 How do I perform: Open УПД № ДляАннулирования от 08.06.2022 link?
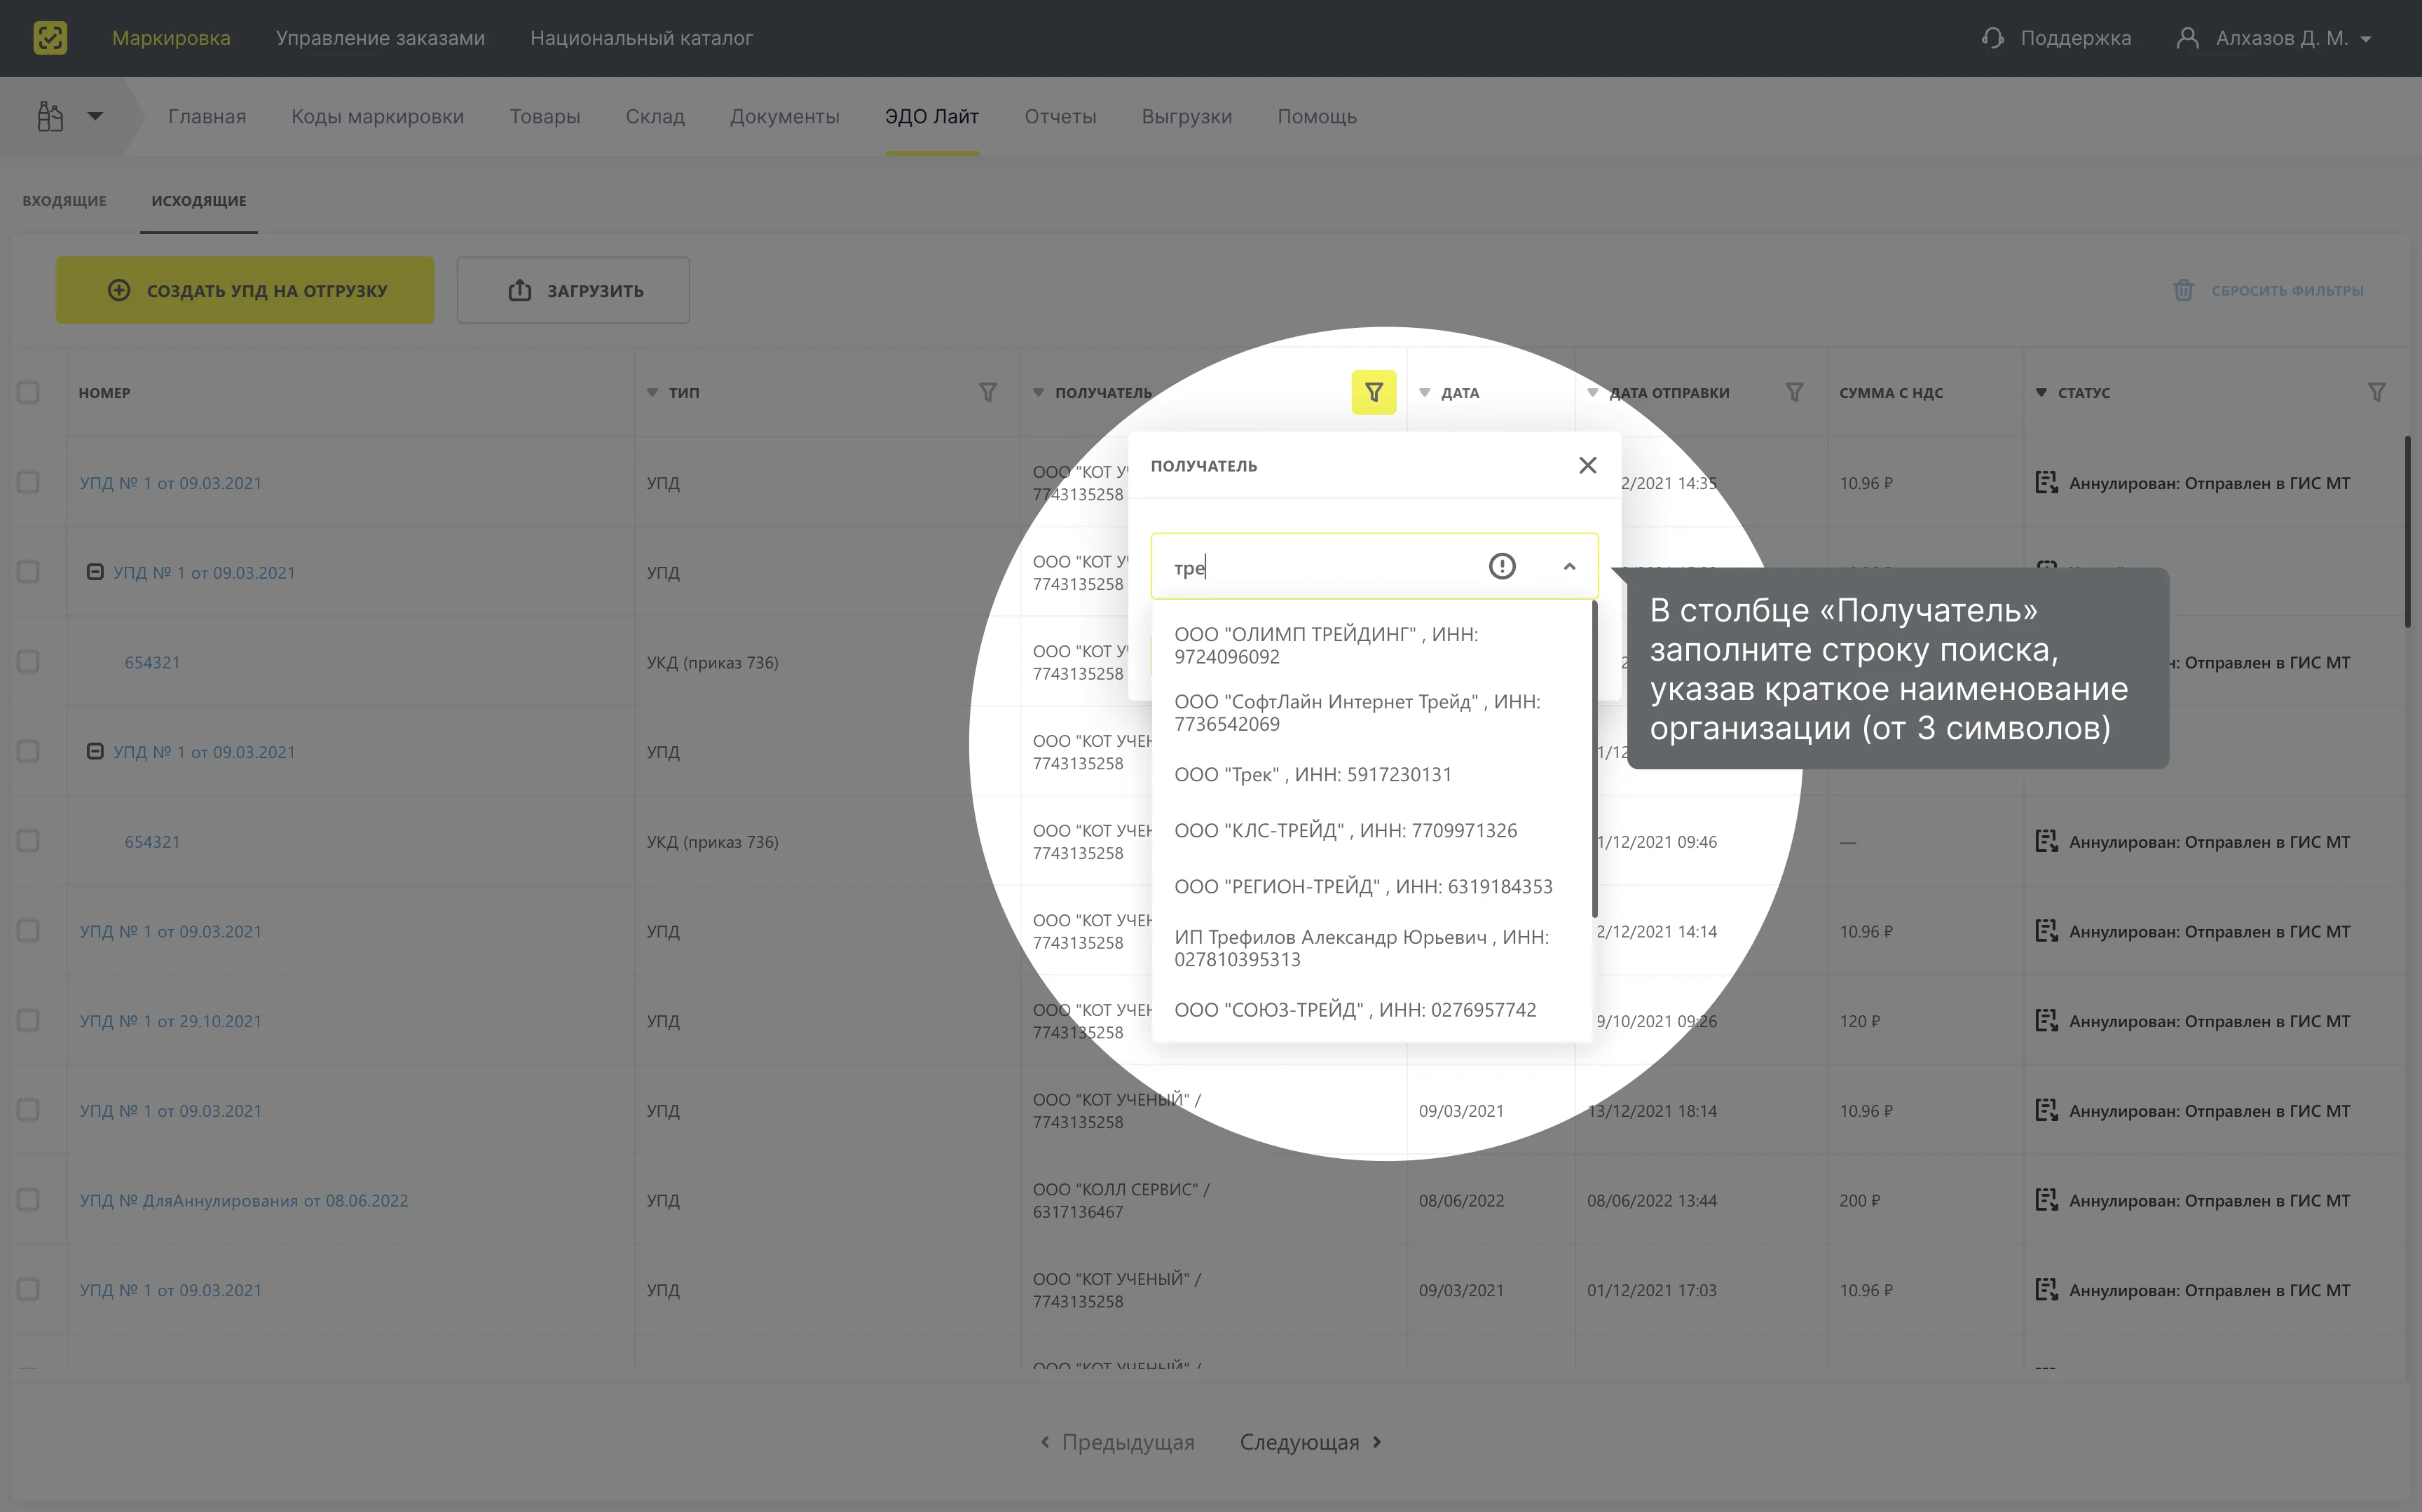click(x=244, y=1200)
